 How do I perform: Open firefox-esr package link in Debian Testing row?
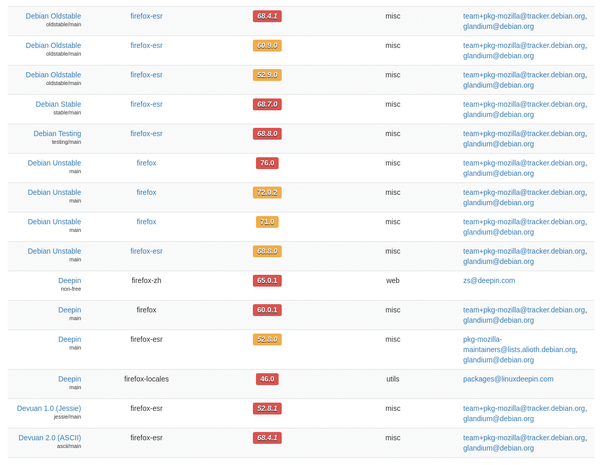(x=147, y=134)
